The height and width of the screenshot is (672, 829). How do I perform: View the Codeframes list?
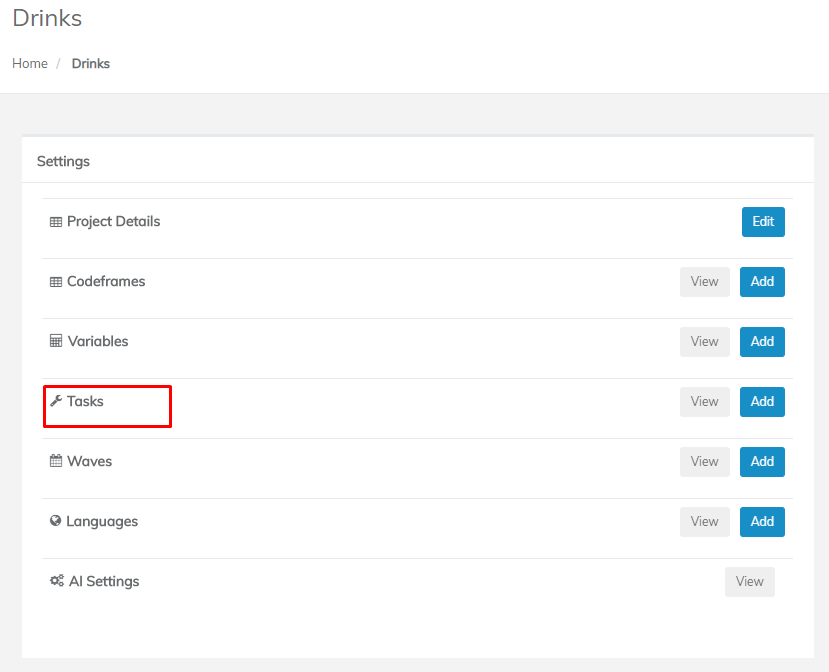(x=704, y=282)
